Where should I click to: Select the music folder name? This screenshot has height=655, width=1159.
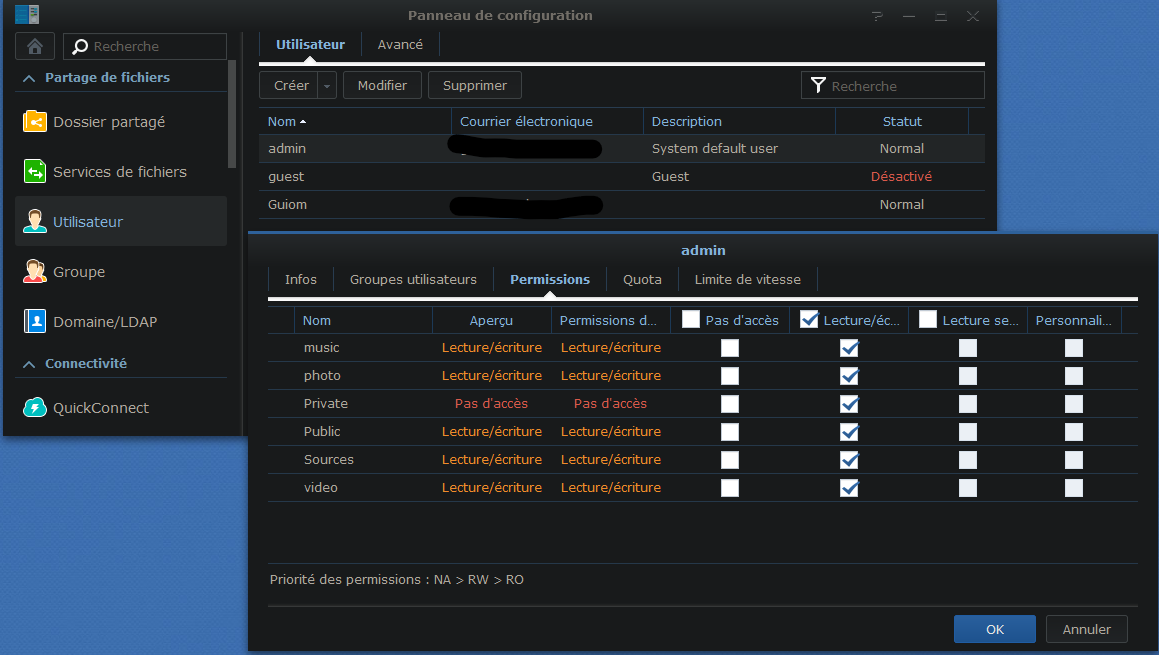pyautogui.click(x=322, y=347)
